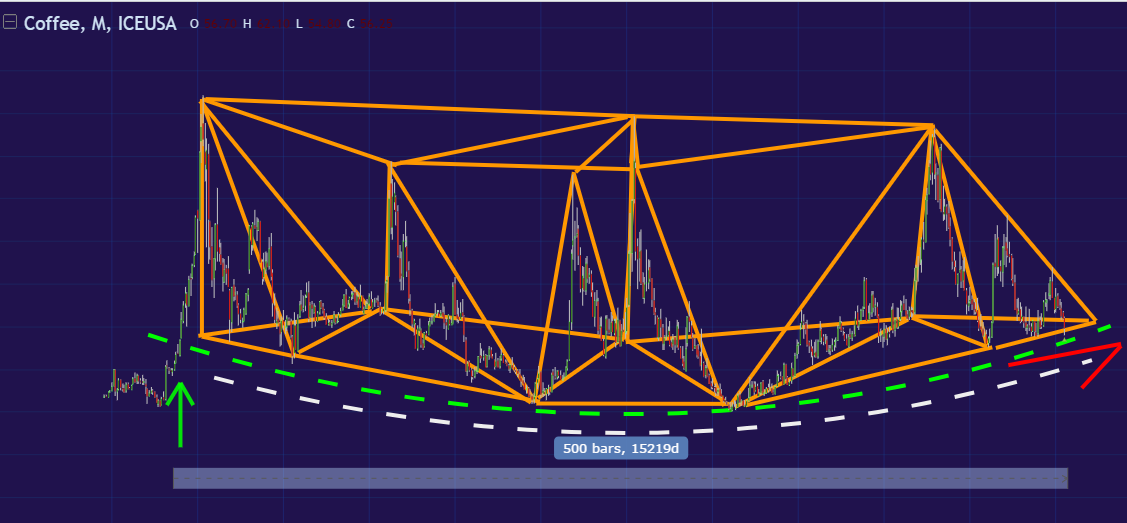Click the right-side peak of orange pattern
The width and height of the screenshot is (1127, 523).
pos(932,127)
